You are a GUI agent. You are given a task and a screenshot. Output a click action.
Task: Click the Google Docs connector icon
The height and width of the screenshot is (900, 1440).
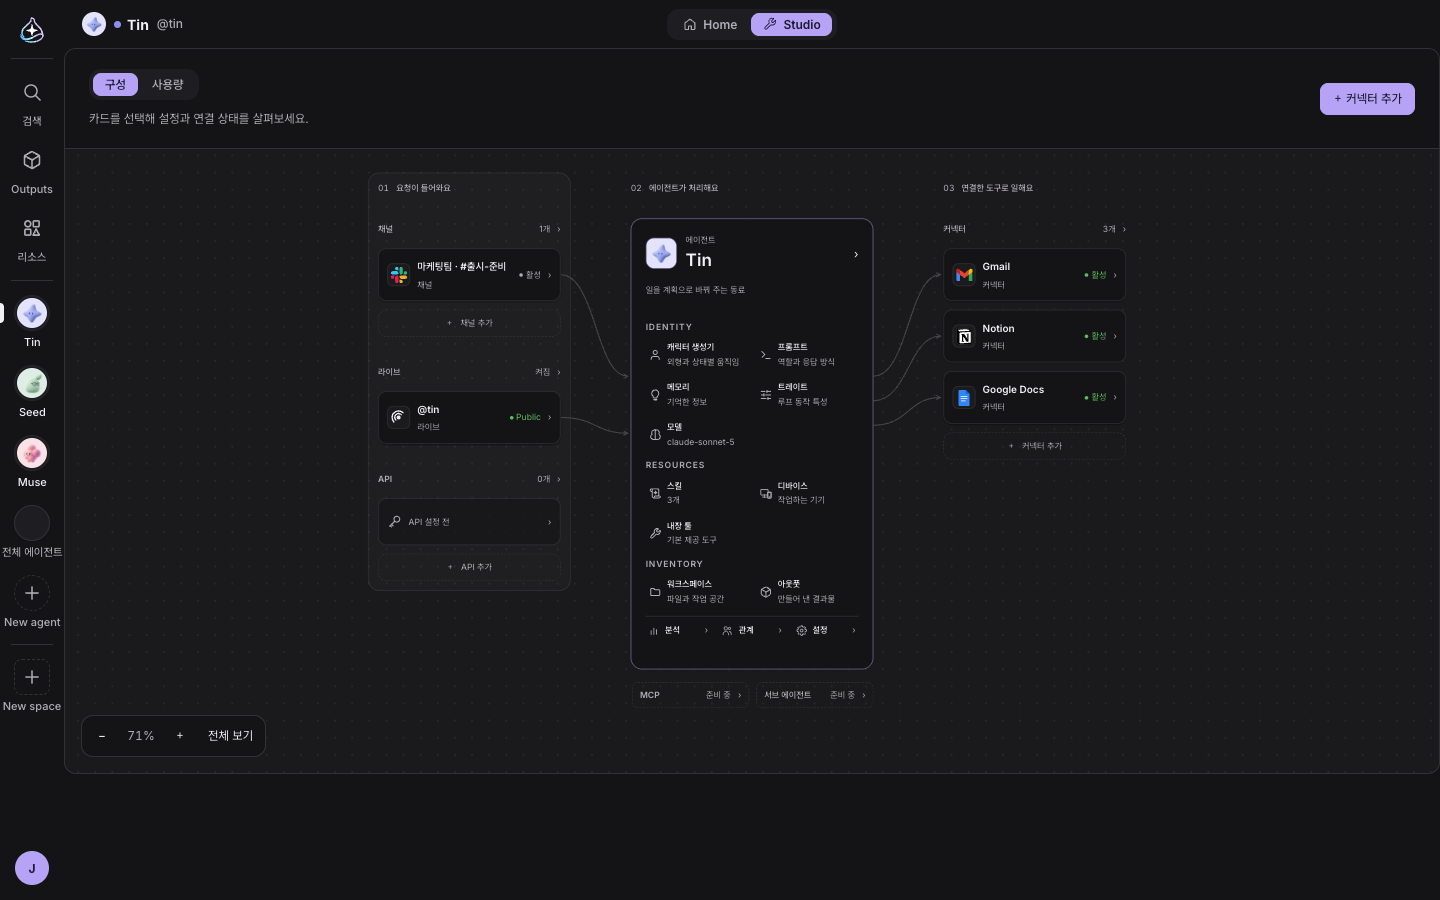tap(964, 398)
